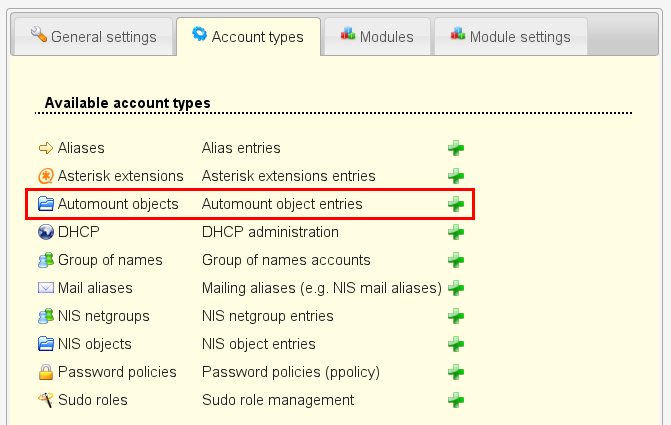
Task: Click the Asterisk extensions orange icon
Action: coord(45,176)
